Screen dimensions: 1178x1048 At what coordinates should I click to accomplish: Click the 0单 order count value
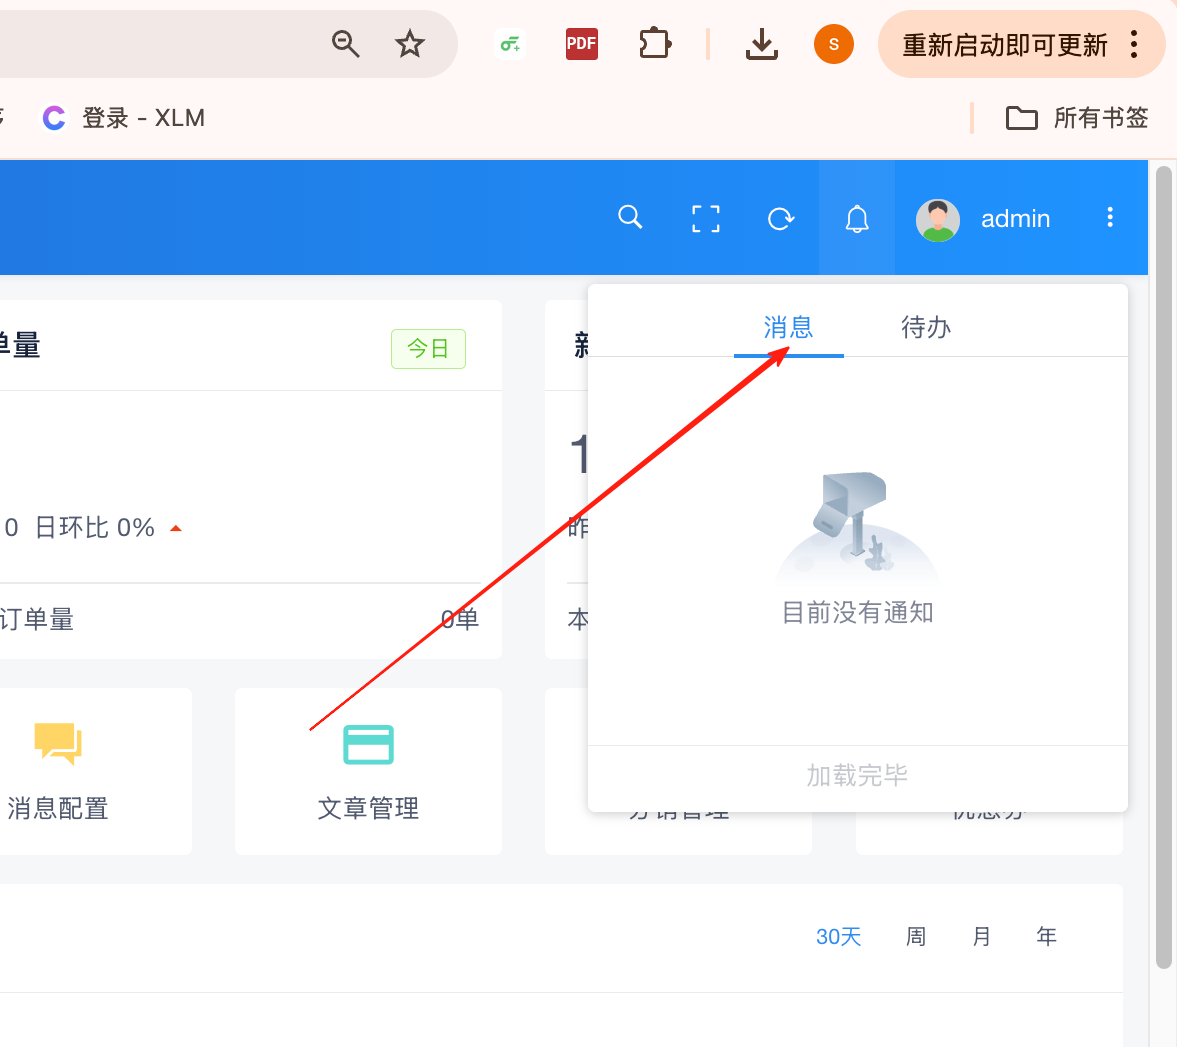pyautogui.click(x=459, y=619)
